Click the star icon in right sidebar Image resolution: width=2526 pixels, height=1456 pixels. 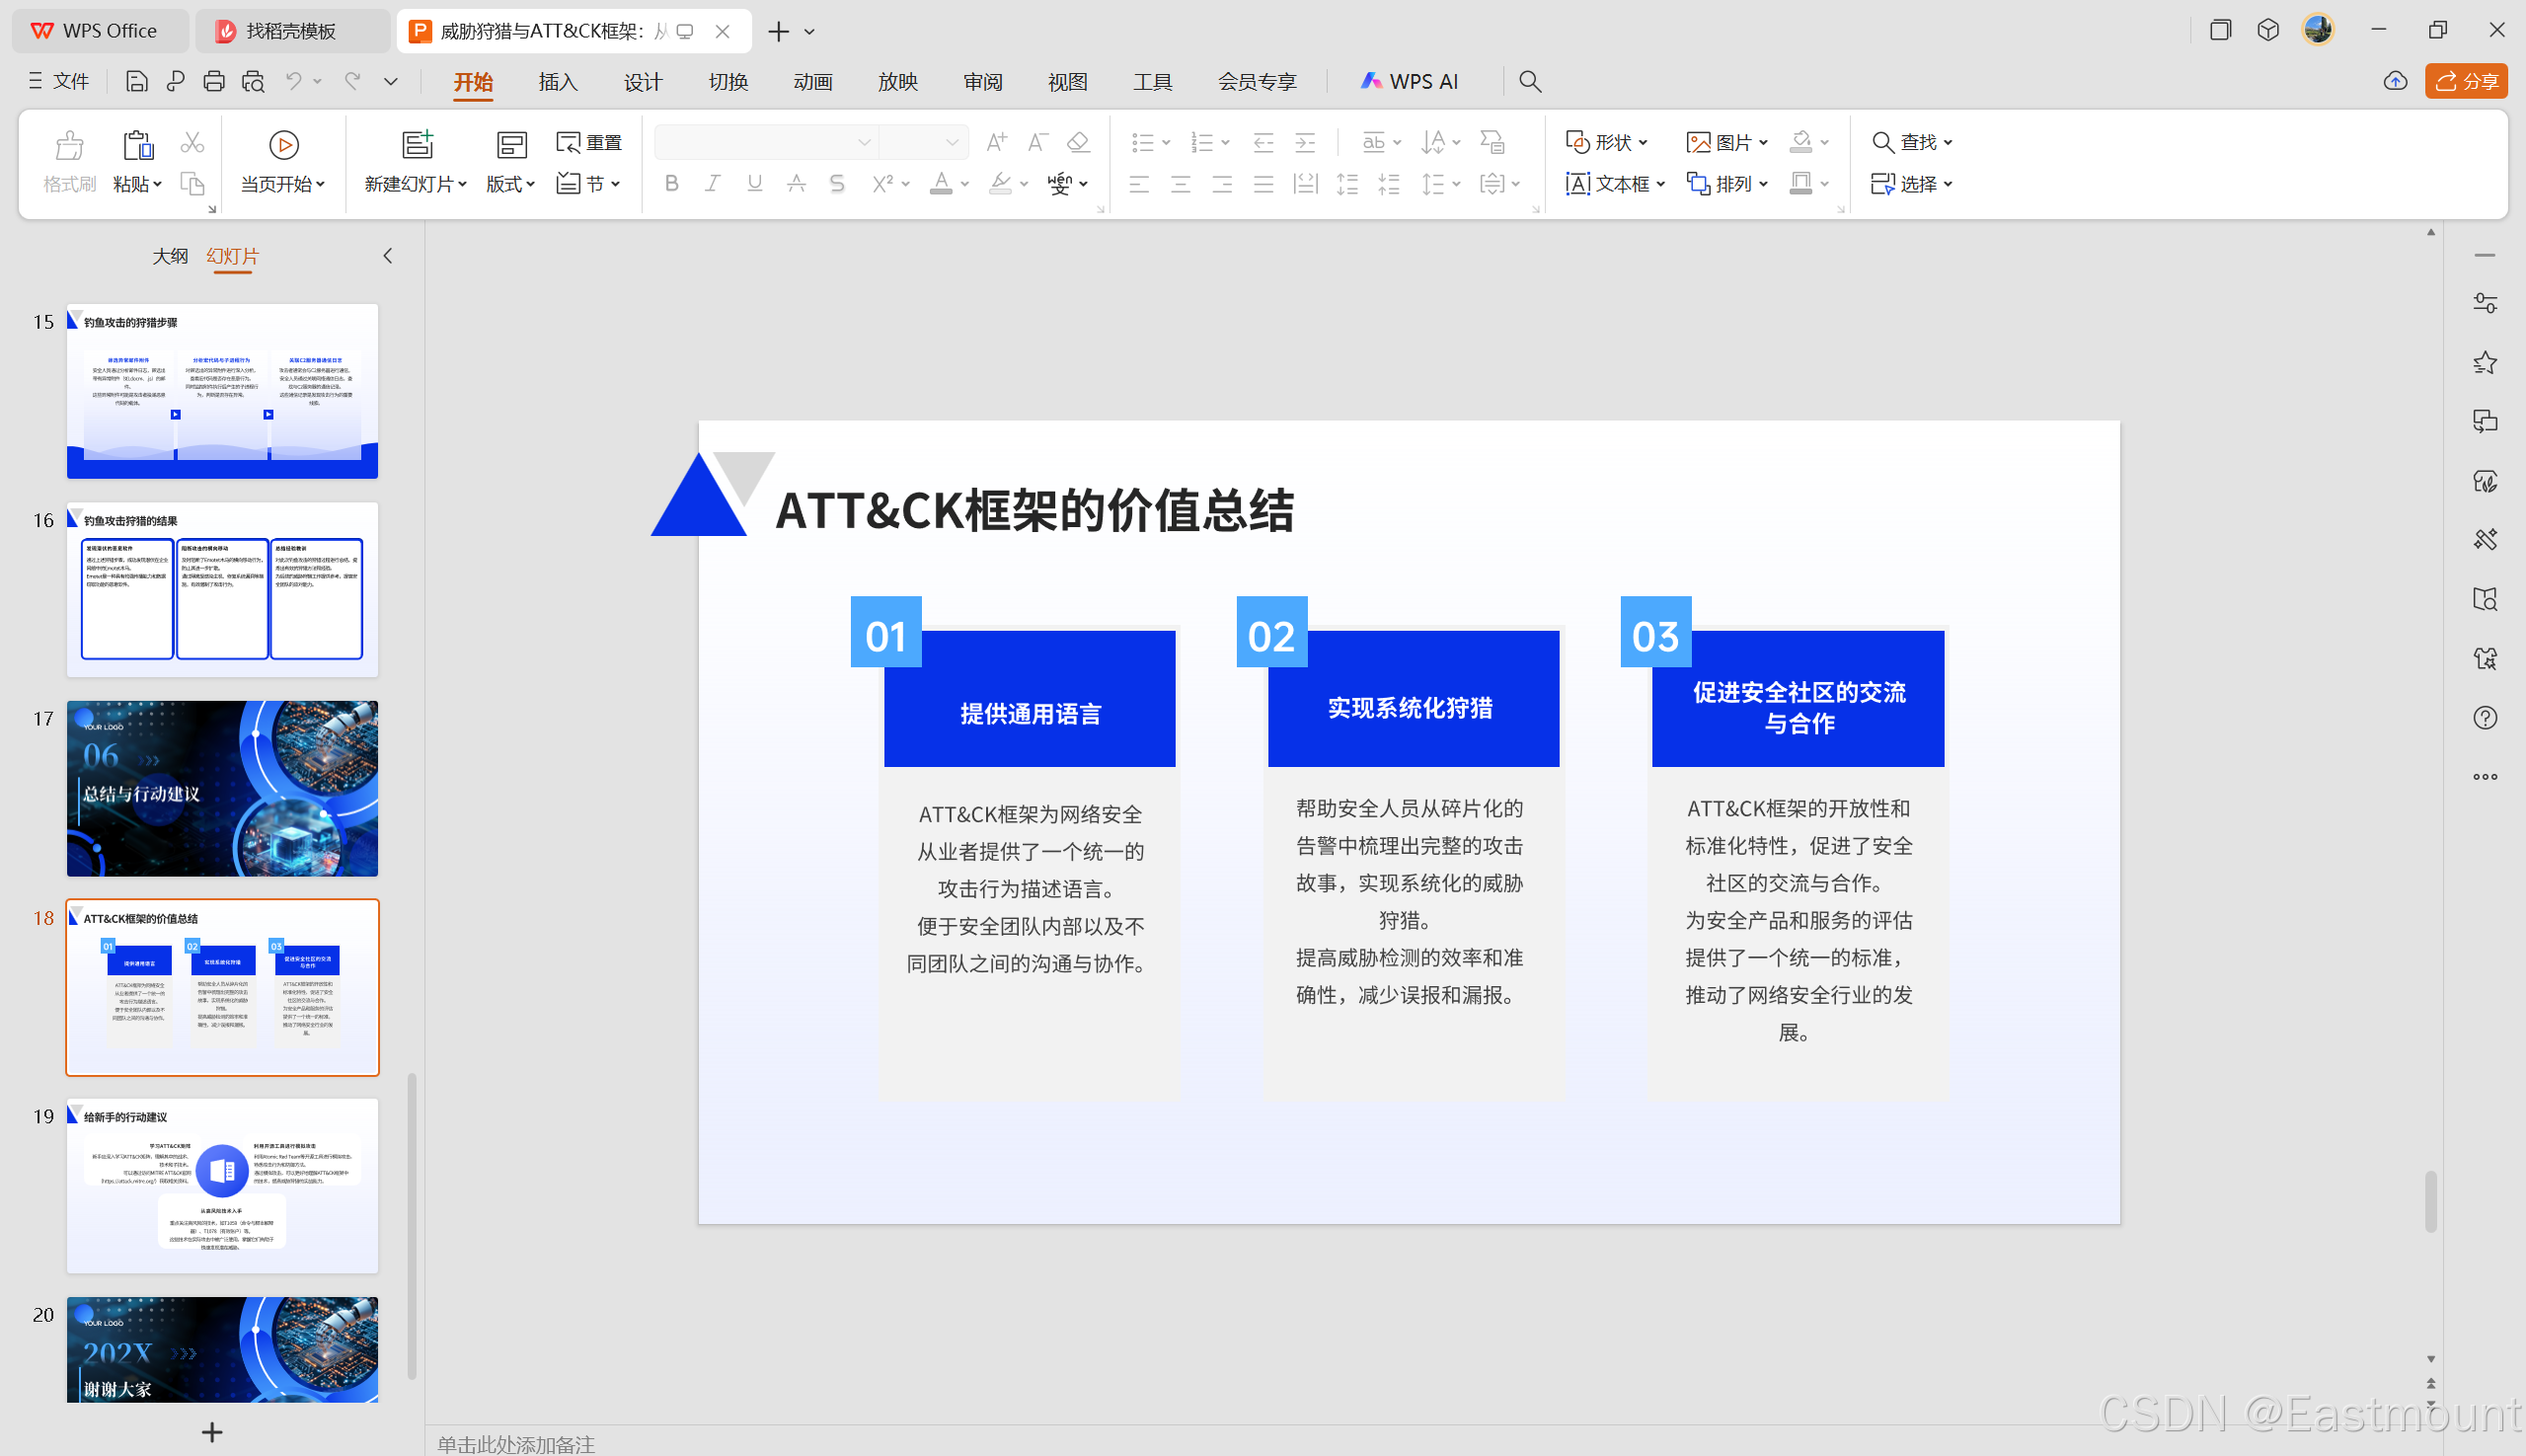(2484, 362)
